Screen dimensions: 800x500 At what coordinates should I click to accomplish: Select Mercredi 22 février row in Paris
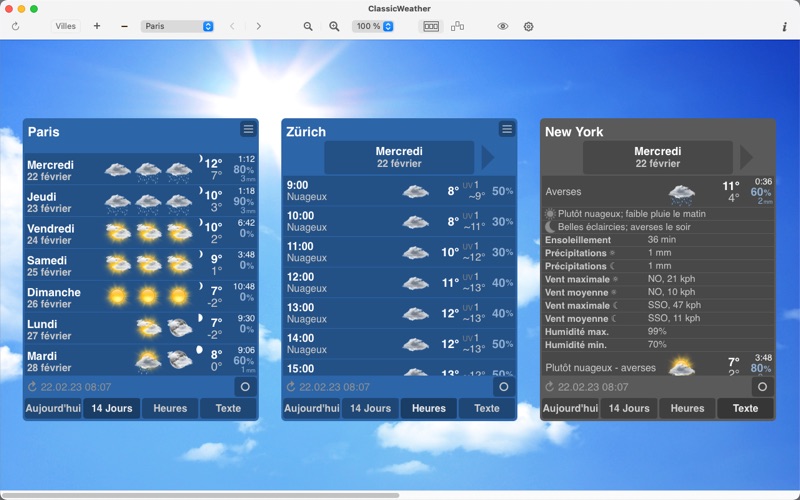tap(141, 170)
